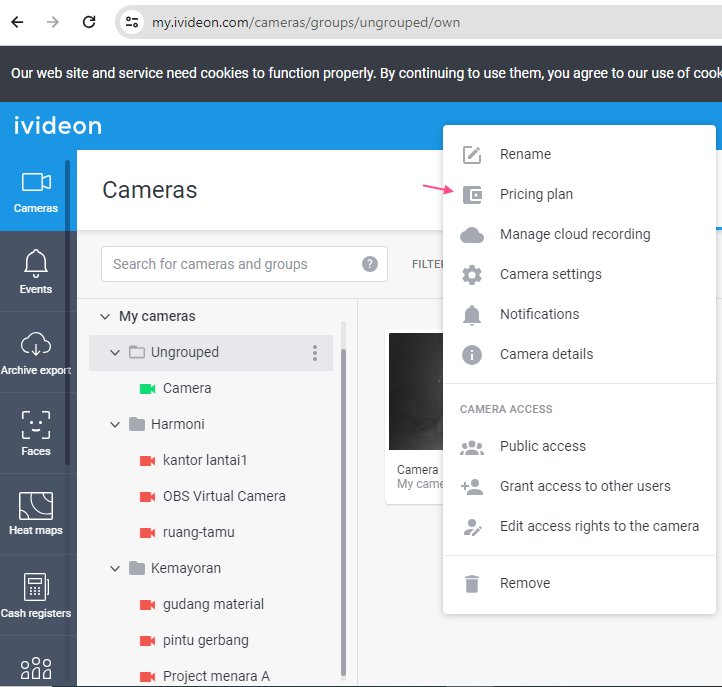
Task: Click the Pricing plan wallet icon
Action: (x=472, y=195)
